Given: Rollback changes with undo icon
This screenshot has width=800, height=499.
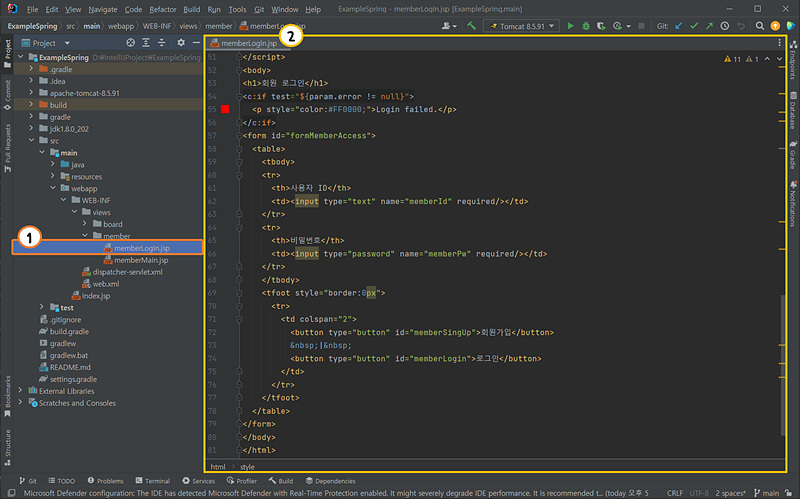Looking at the screenshot, I should (x=741, y=26).
